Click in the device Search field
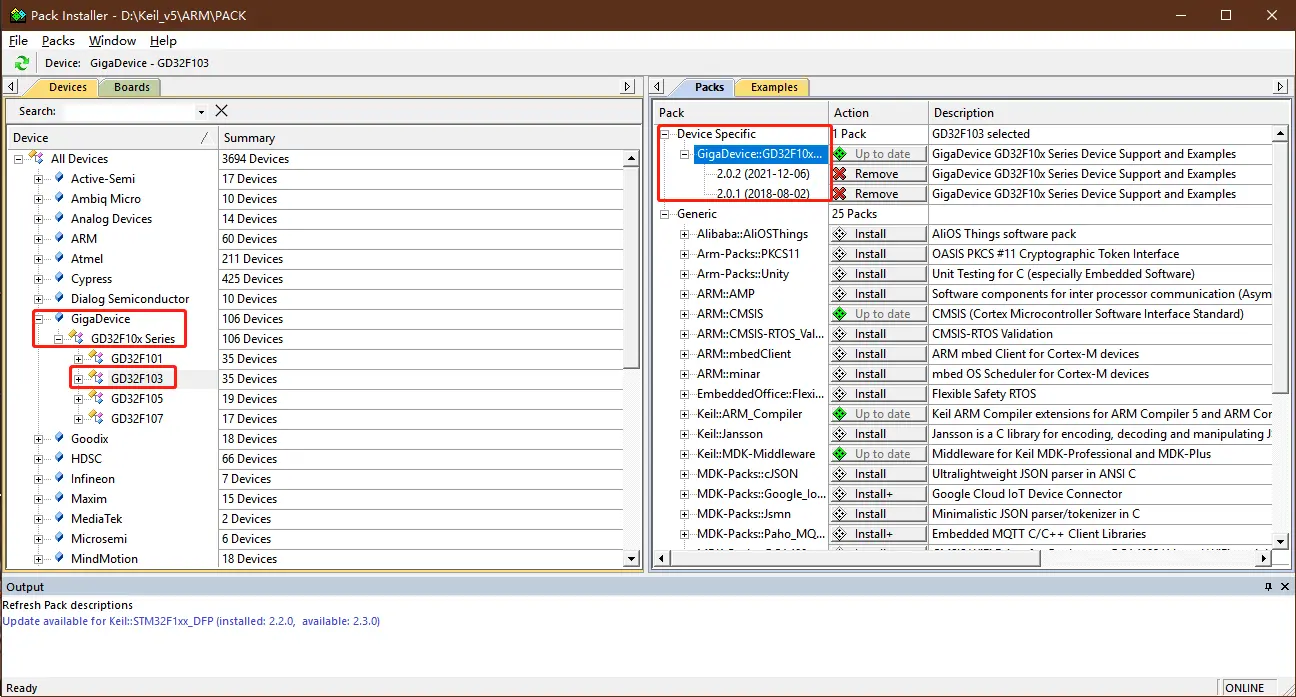This screenshot has width=1296, height=697. tap(128, 111)
